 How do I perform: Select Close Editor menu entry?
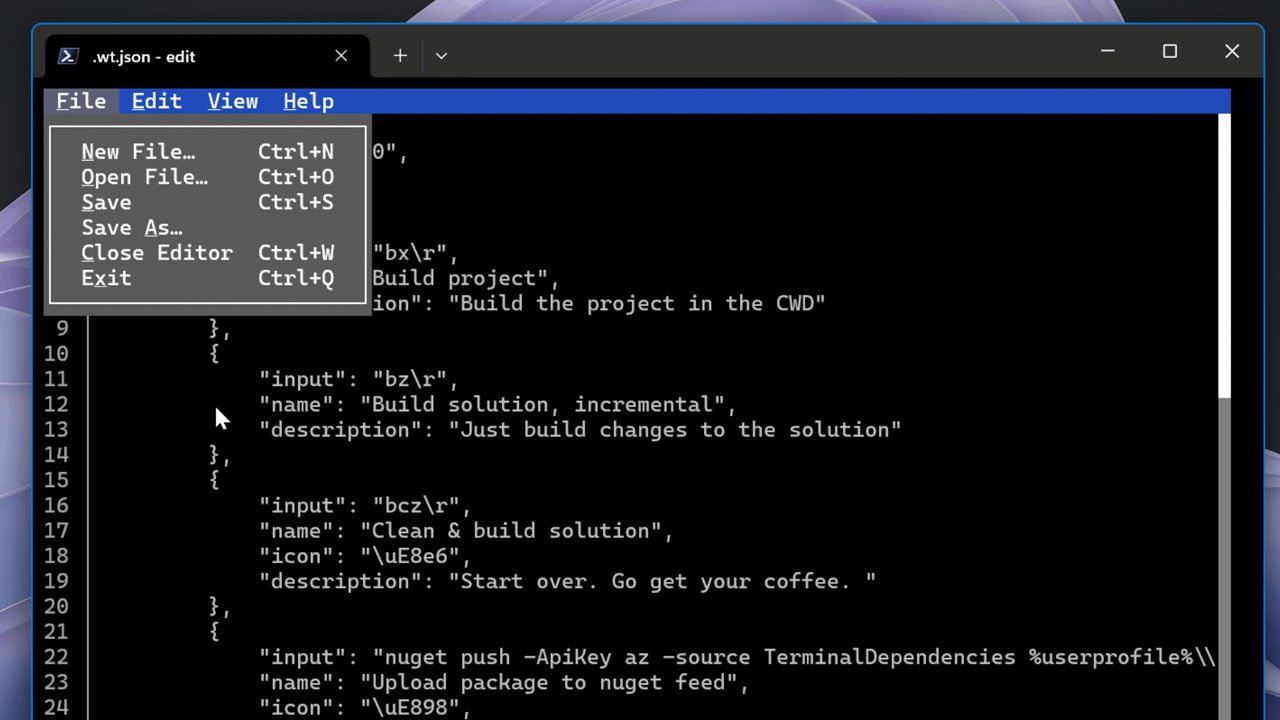point(207,253)
